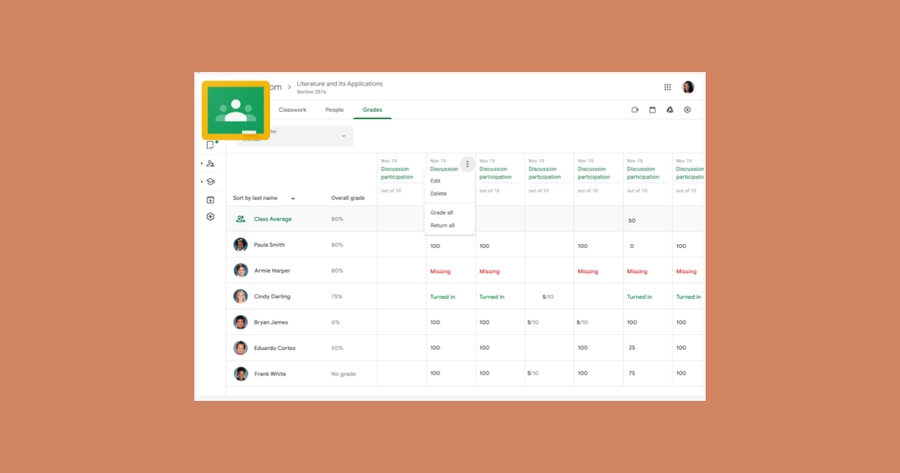Screen dimensions: 900x473
Task: Open the Teaching classes sidebar icon
Action: tap(211, 164)
